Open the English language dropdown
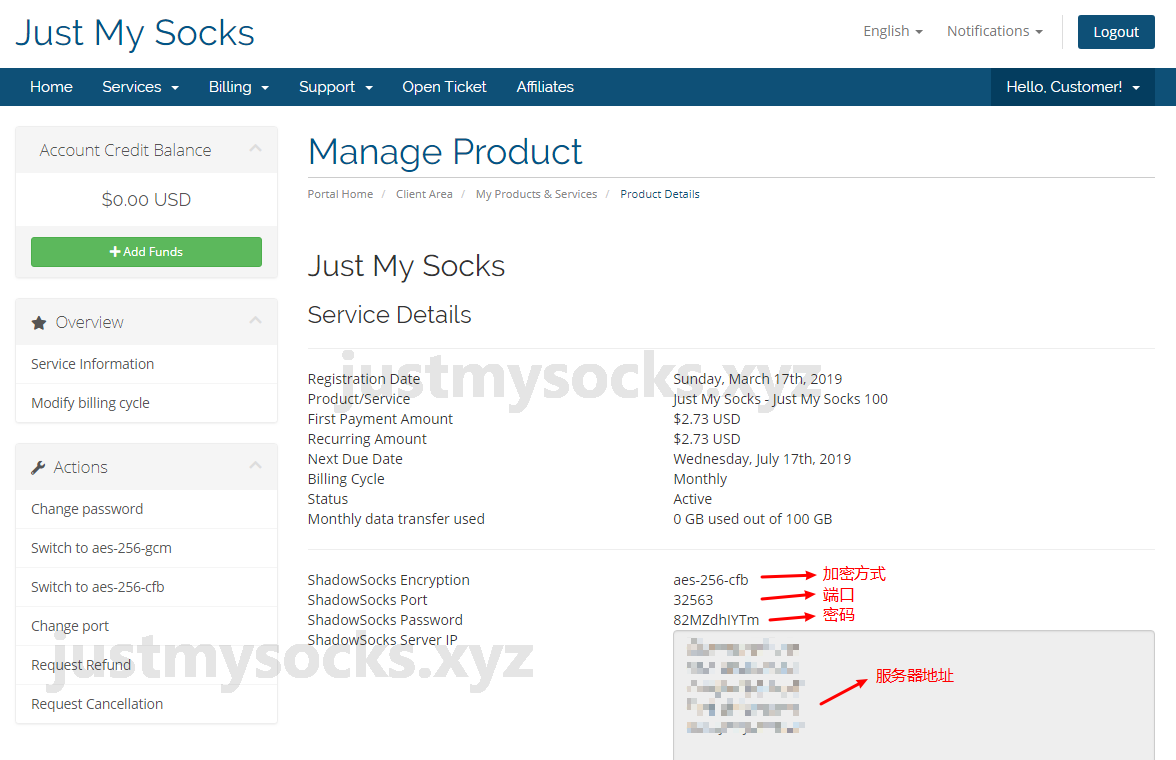The width and height of the screenshot is (1176, 760). tap(892, 32)
